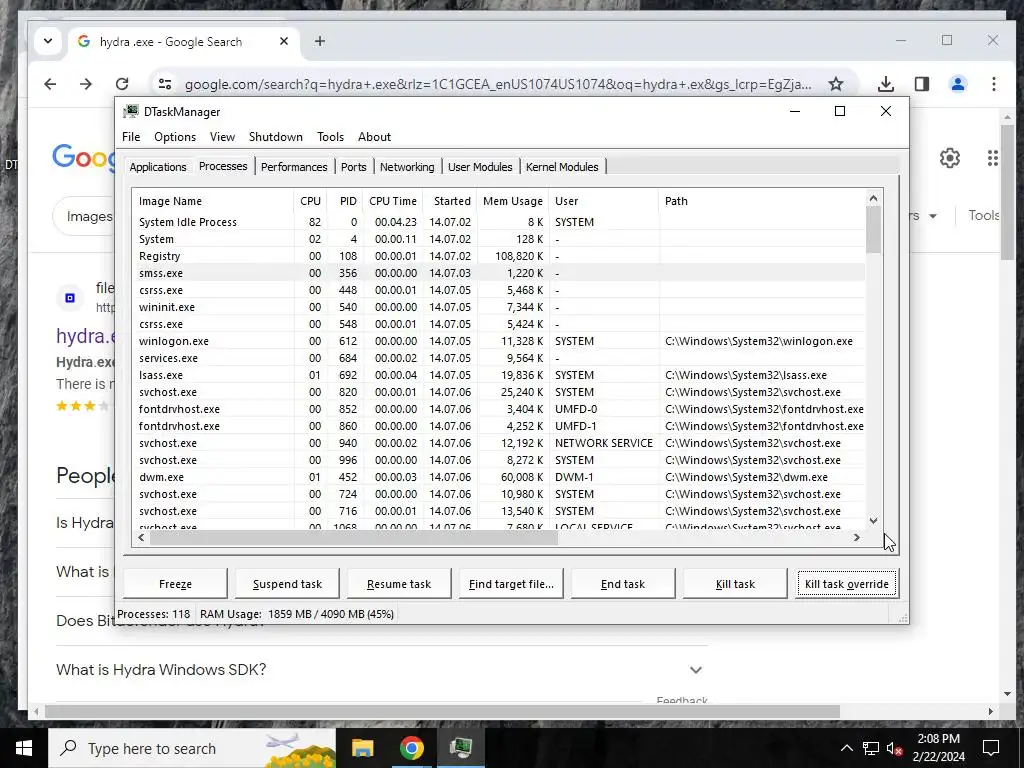Open Chrome downloads icon
Screen dimensions: 1024x768
(x=886, y=84)
